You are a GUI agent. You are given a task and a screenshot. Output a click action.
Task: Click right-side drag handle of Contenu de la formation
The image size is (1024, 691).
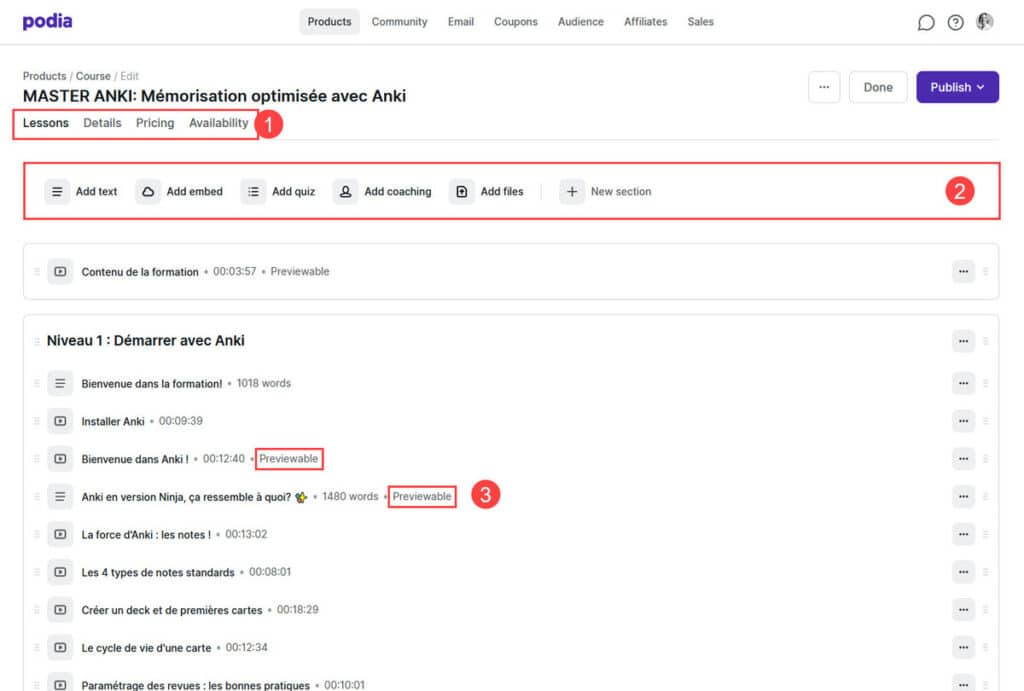[x=985, y=272]
